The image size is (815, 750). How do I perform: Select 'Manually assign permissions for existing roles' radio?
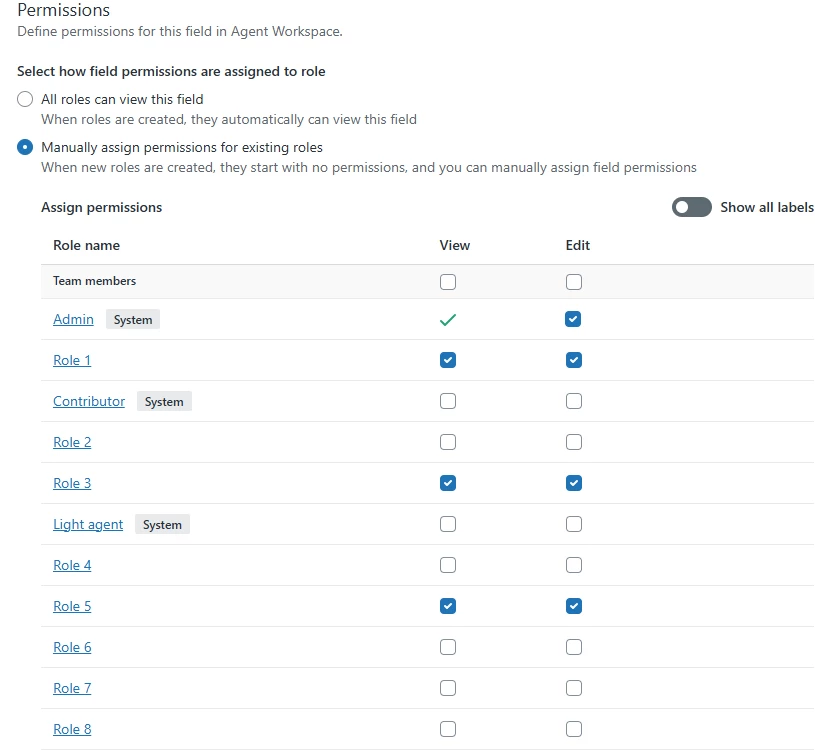(25, 147)
